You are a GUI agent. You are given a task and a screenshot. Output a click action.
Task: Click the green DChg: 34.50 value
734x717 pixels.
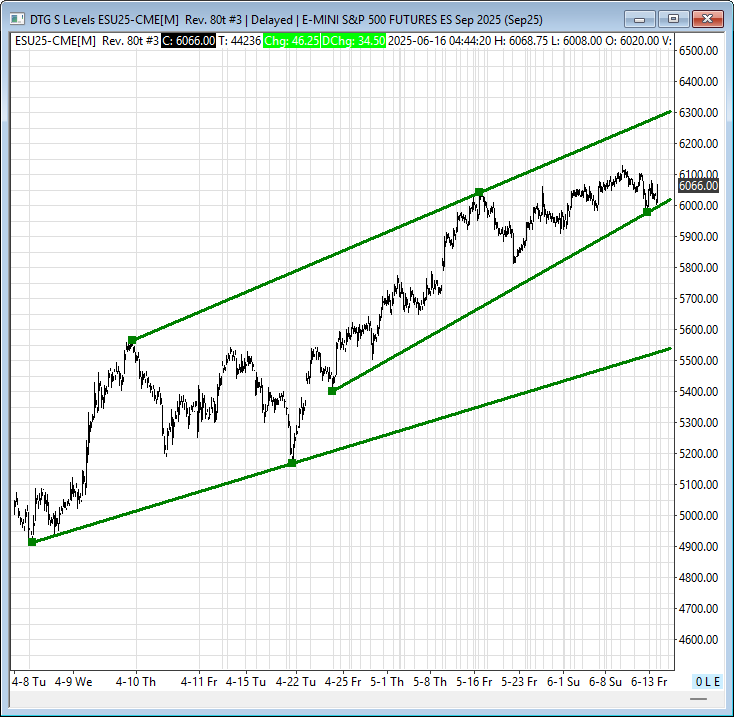coord(353,41)
